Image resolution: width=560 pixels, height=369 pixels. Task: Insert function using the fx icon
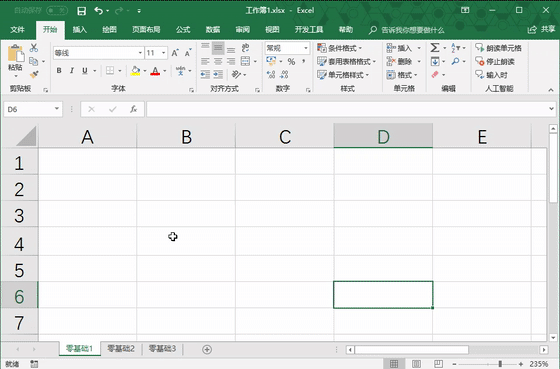[x=134, y=109]
